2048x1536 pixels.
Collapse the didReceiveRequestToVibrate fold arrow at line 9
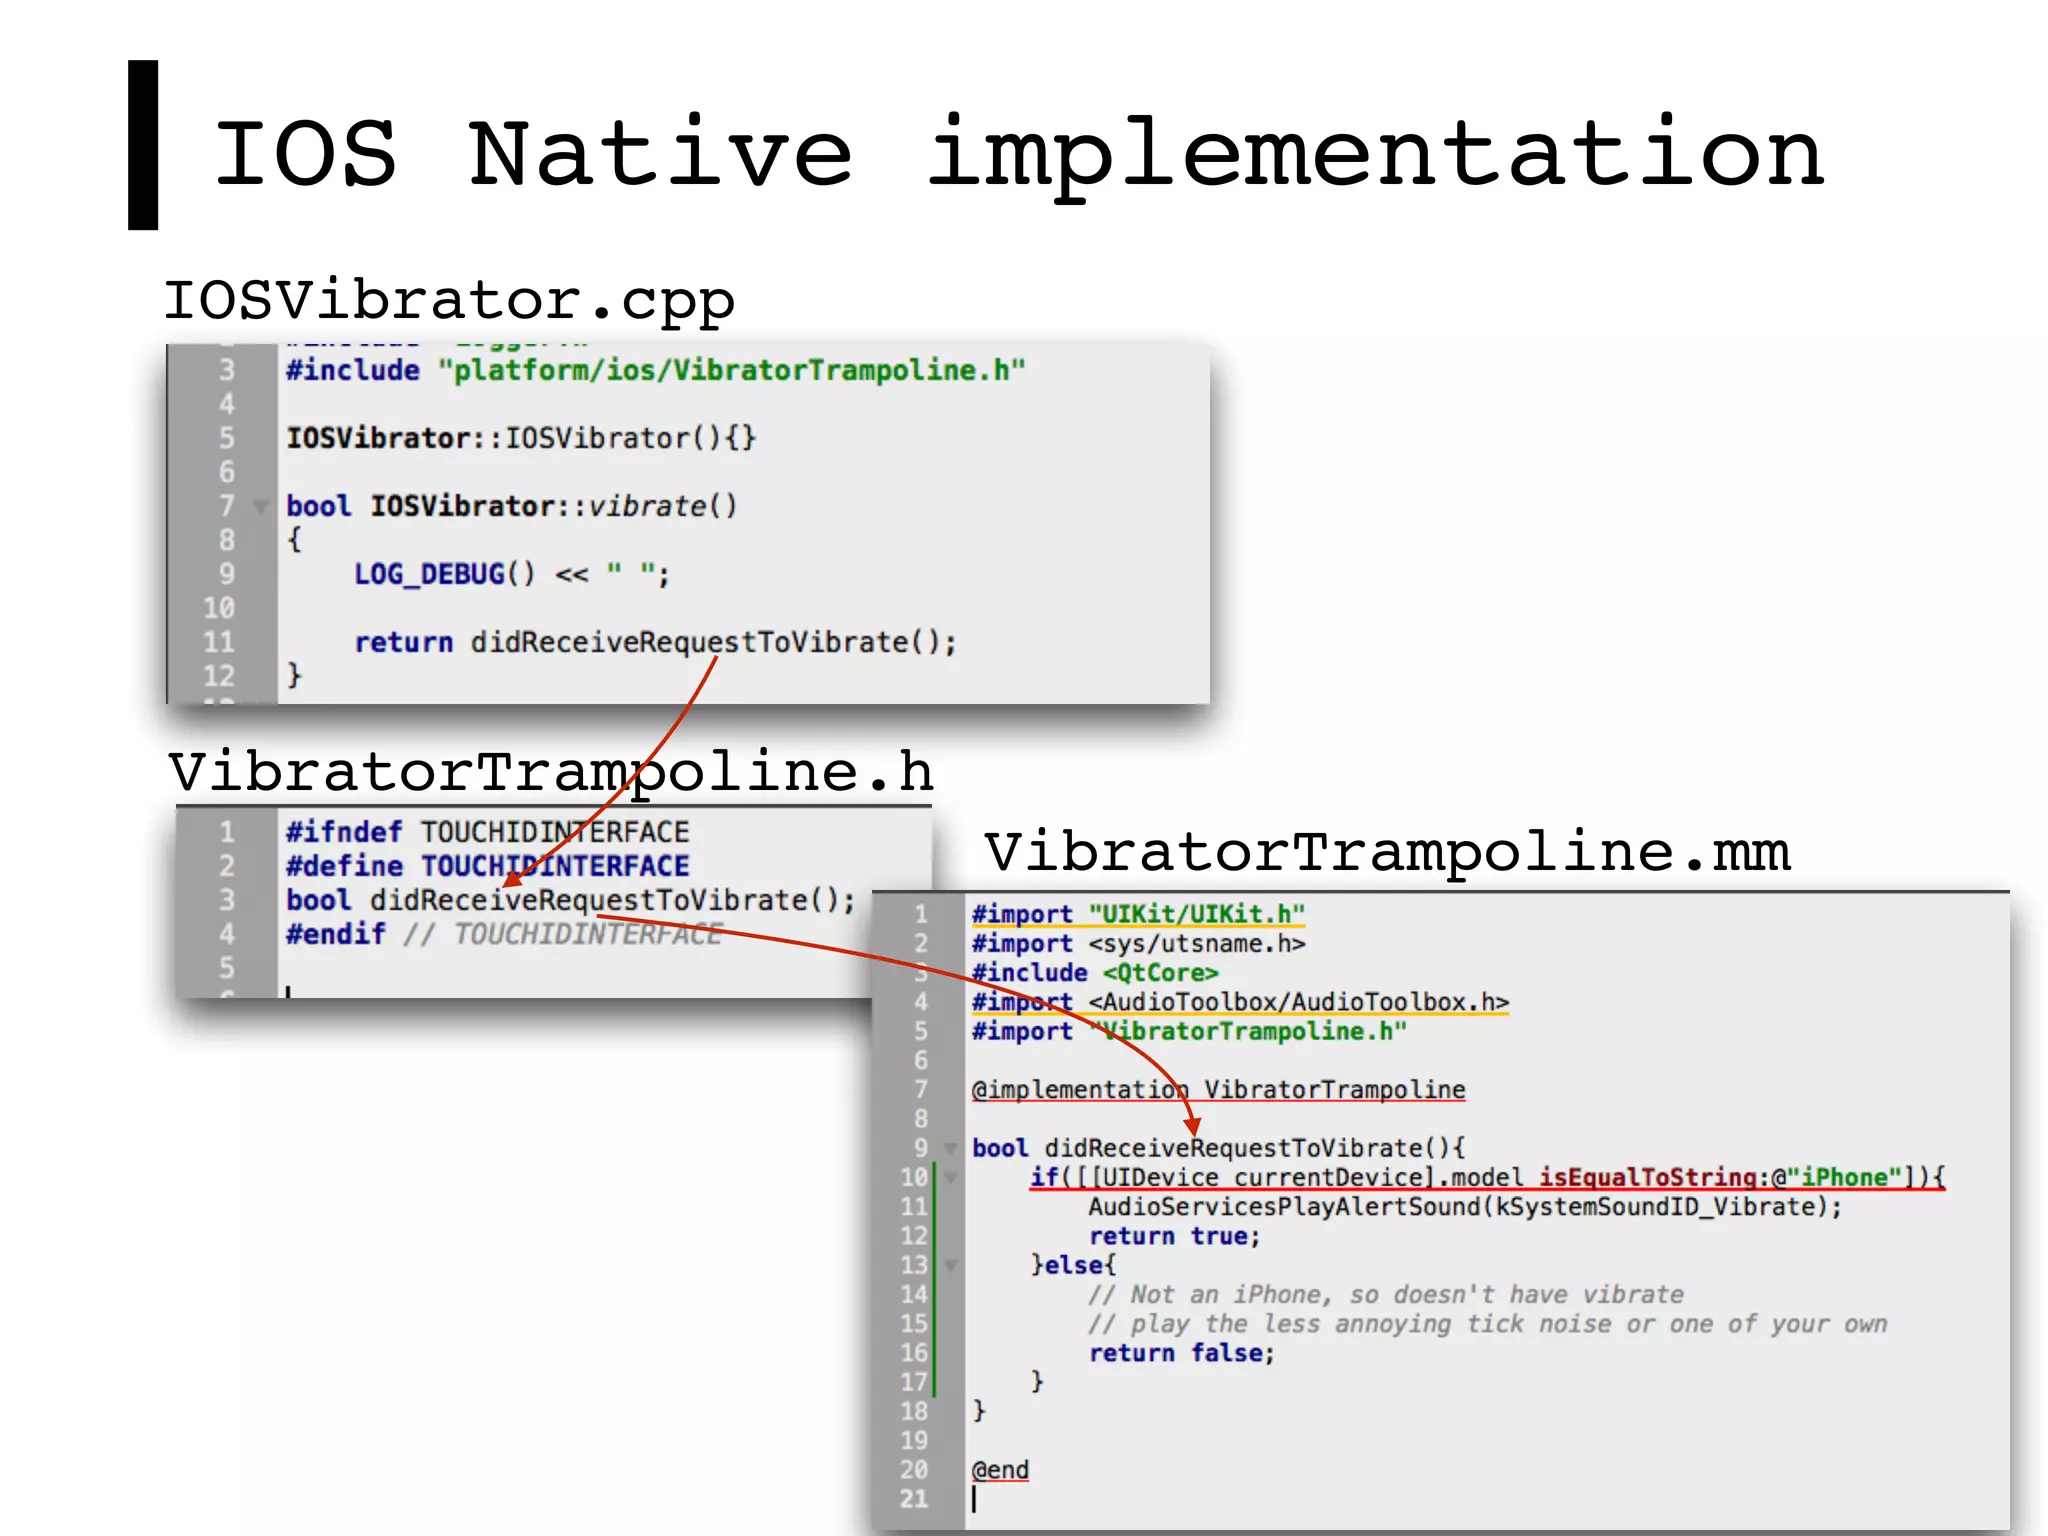(x=950, y=1149)
